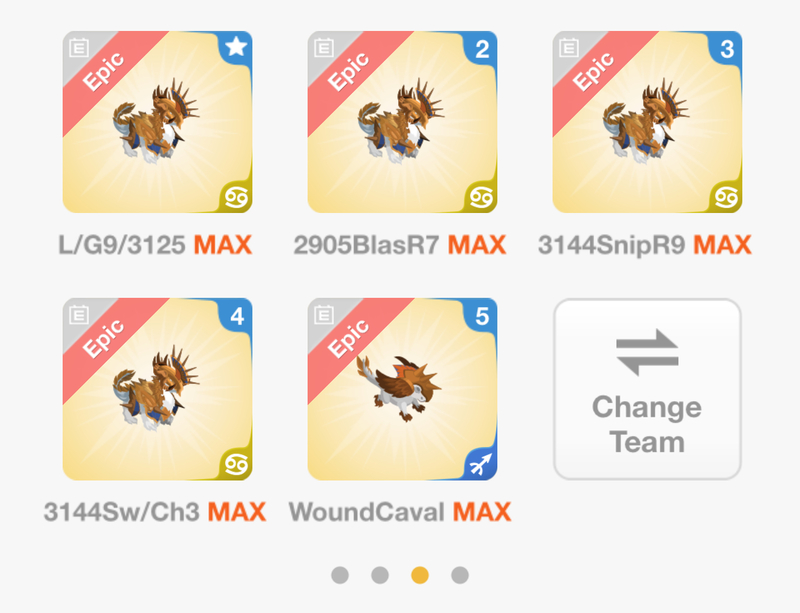Screen dimensions: 800x613
Task: Tap the slot number 3 badge
Action: tap(727, 49)
